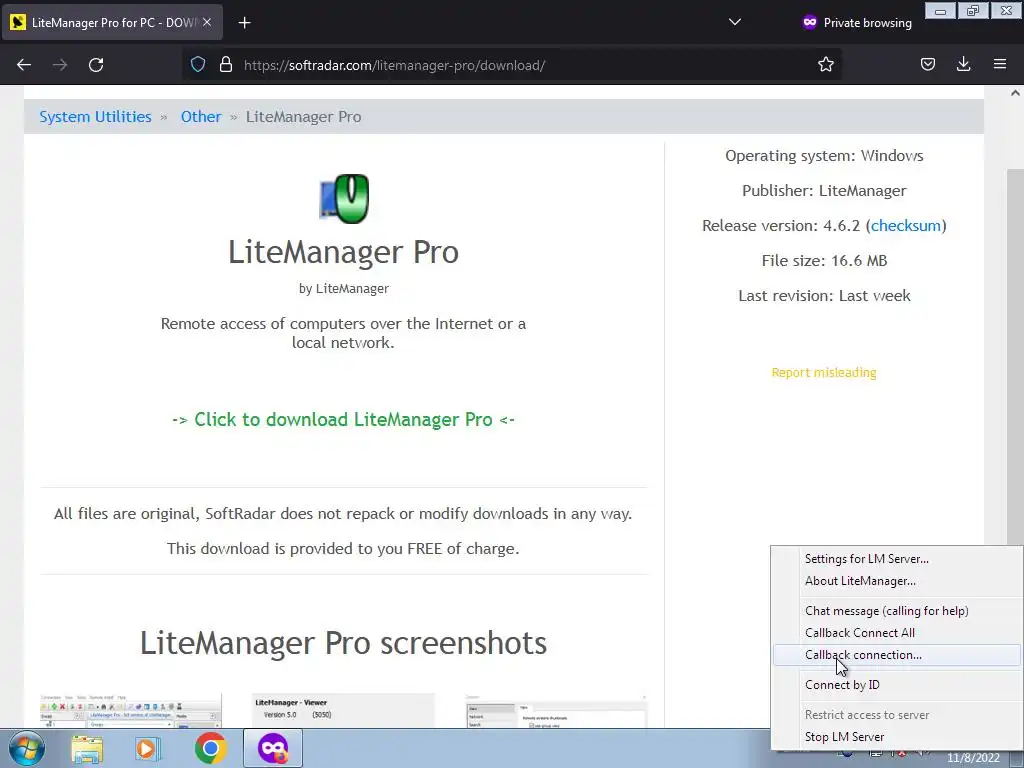Image resolution: width=1024 pixels, height=768 pixels.
Task: Open the third screenshot thumbnail
Action: (x=556, y=711)
